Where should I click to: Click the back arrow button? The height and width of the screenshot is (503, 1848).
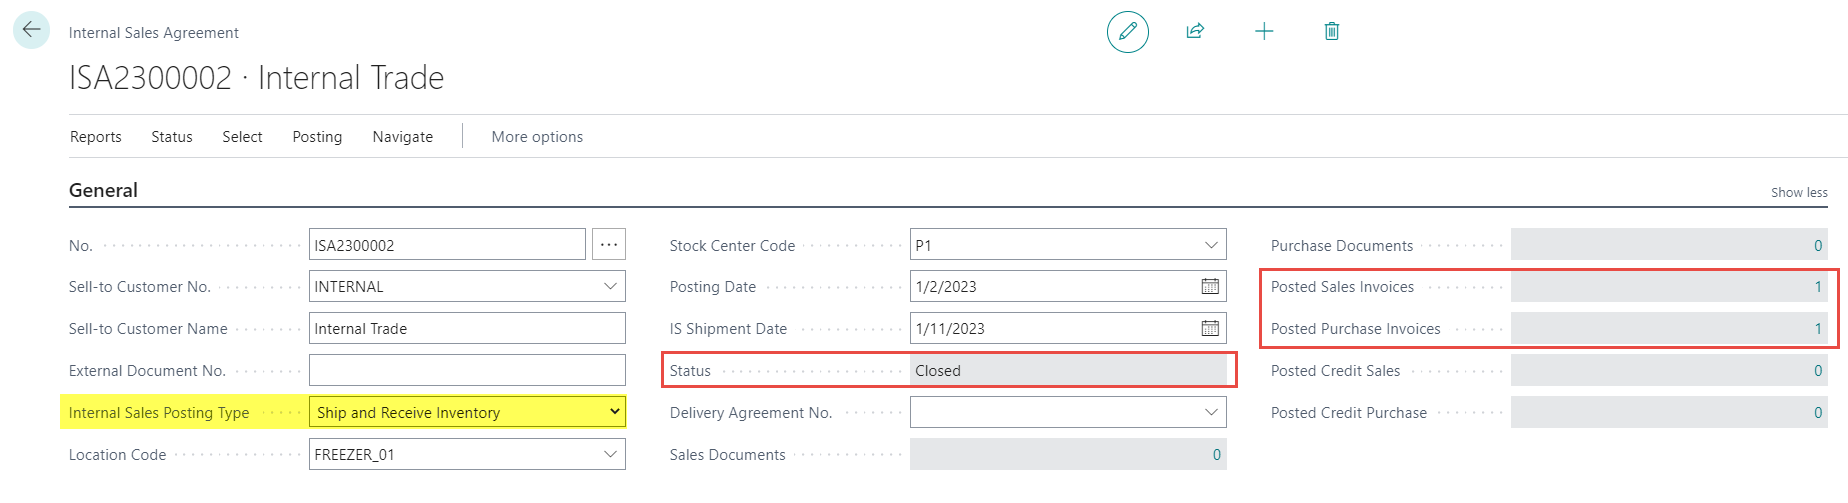[x=31, y=30]
